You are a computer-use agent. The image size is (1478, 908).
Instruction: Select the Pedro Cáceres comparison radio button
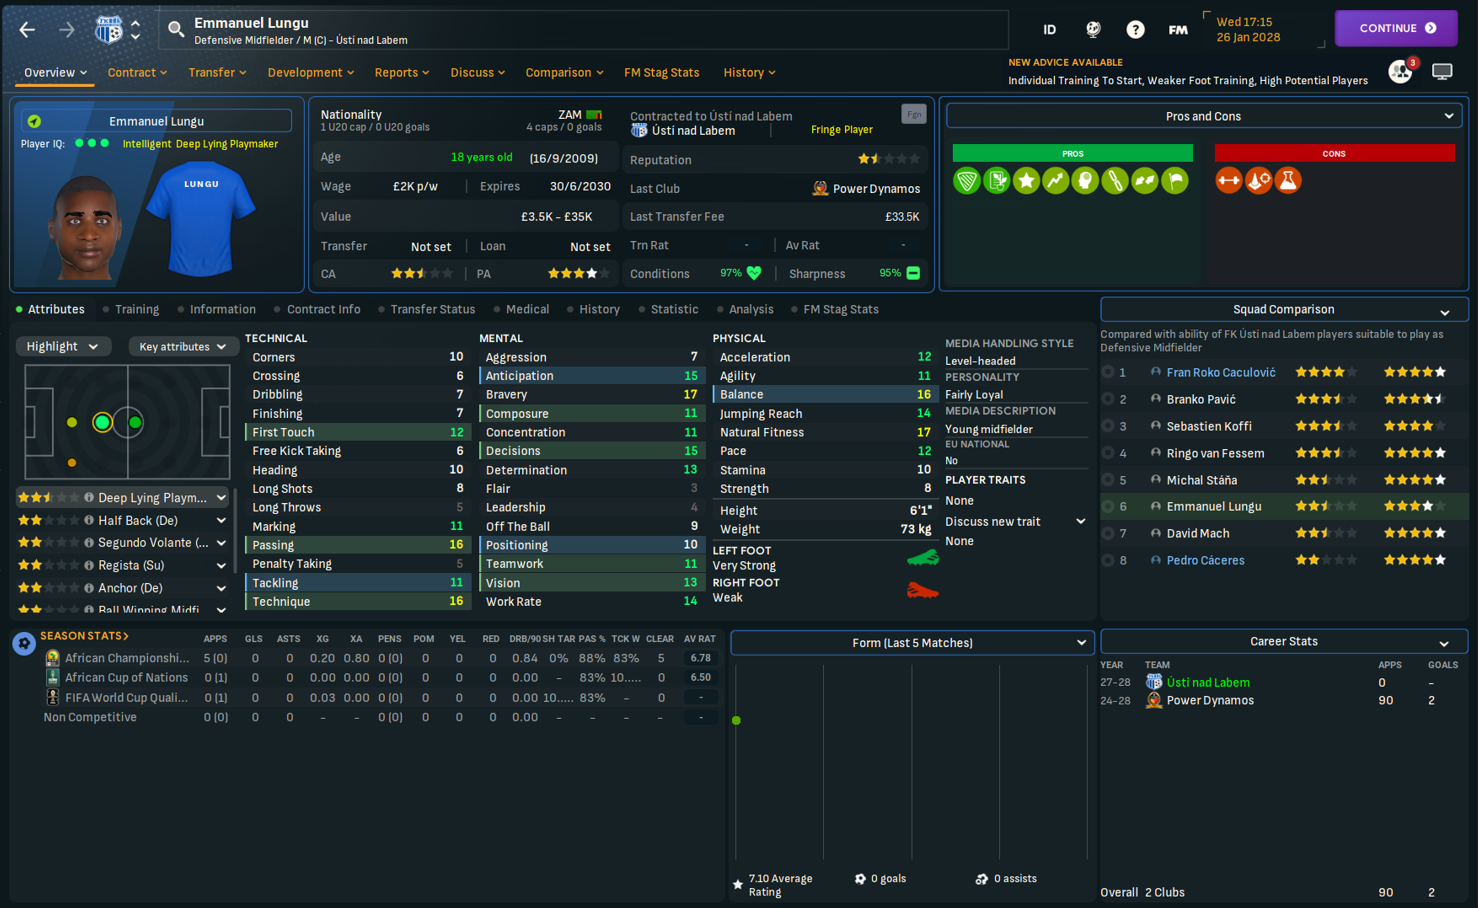pyautogui.click(x=1108, y=561)
